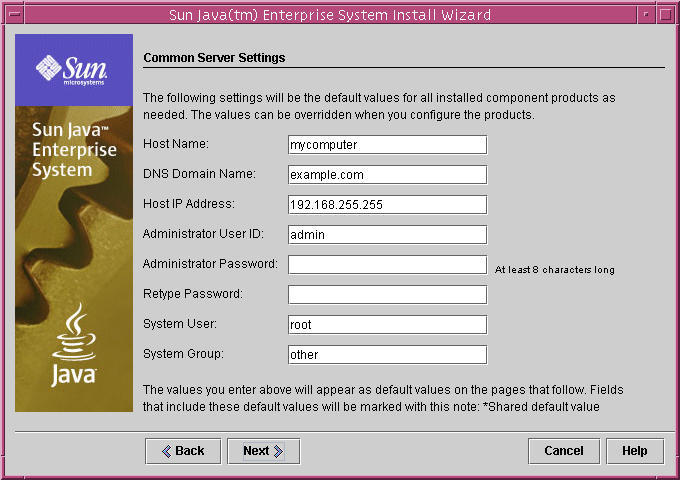The height and width of the screenshot is (480, 680).
Task: Cancel the install wizard
Action: click(x=564, y=451)
